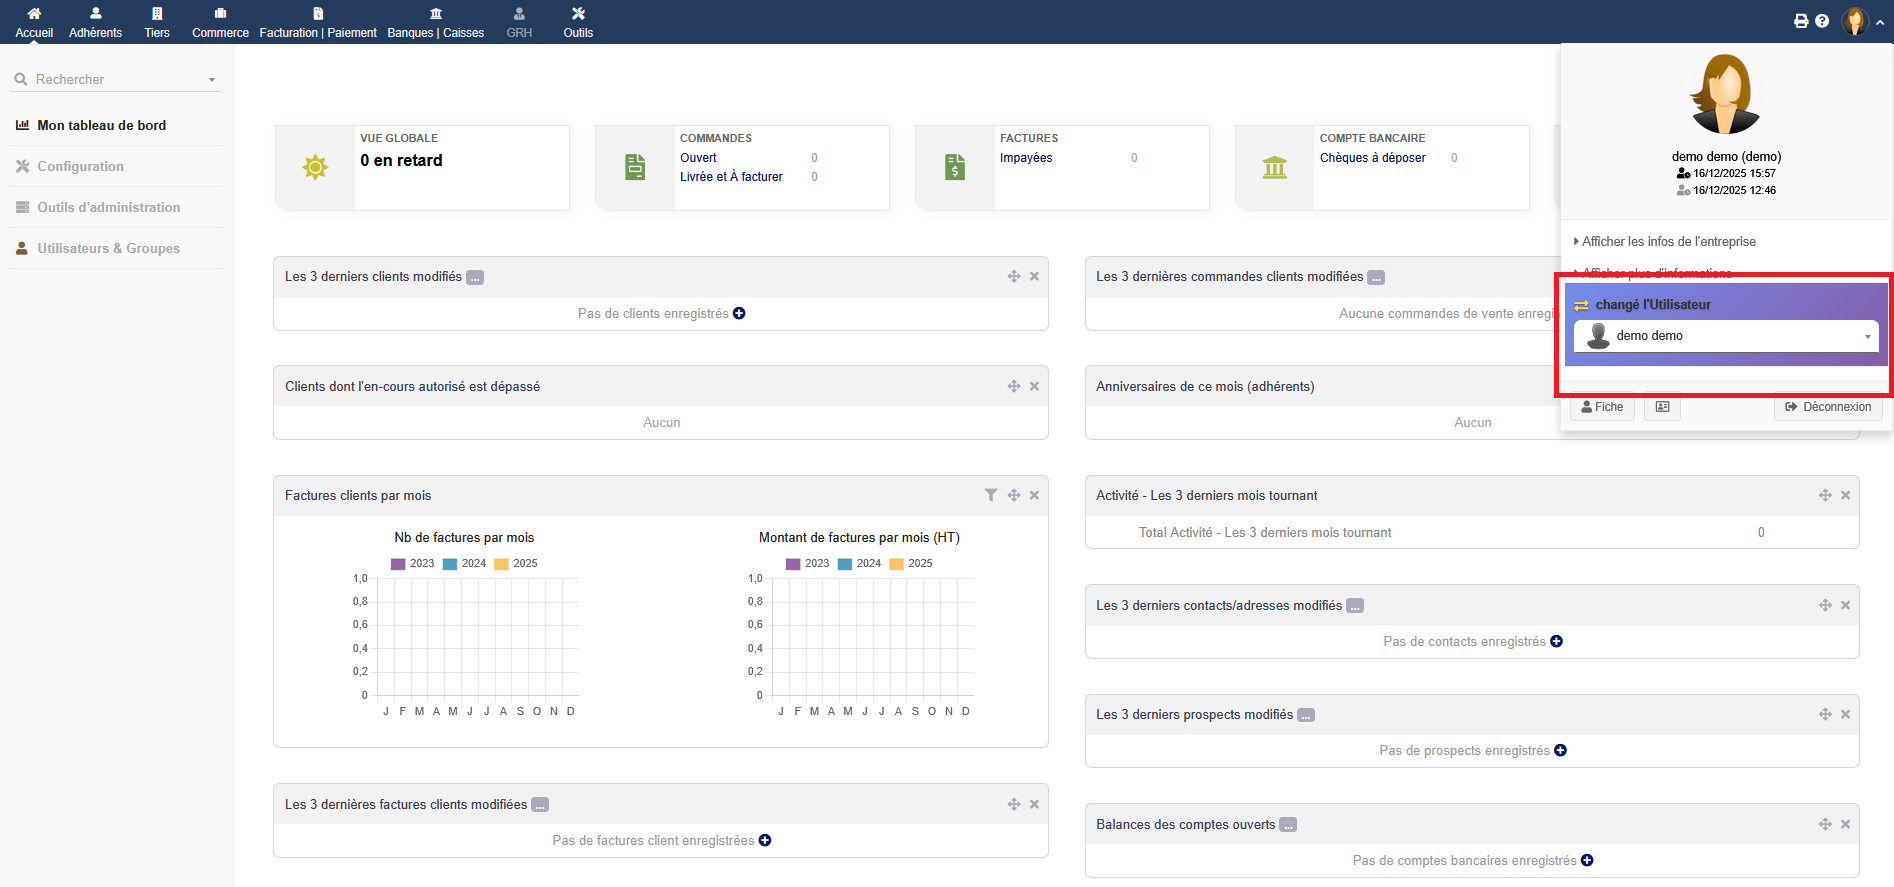Open the Impayées factures link
The height and width of the screenshot is (887, 1894).
point(1026,158)
